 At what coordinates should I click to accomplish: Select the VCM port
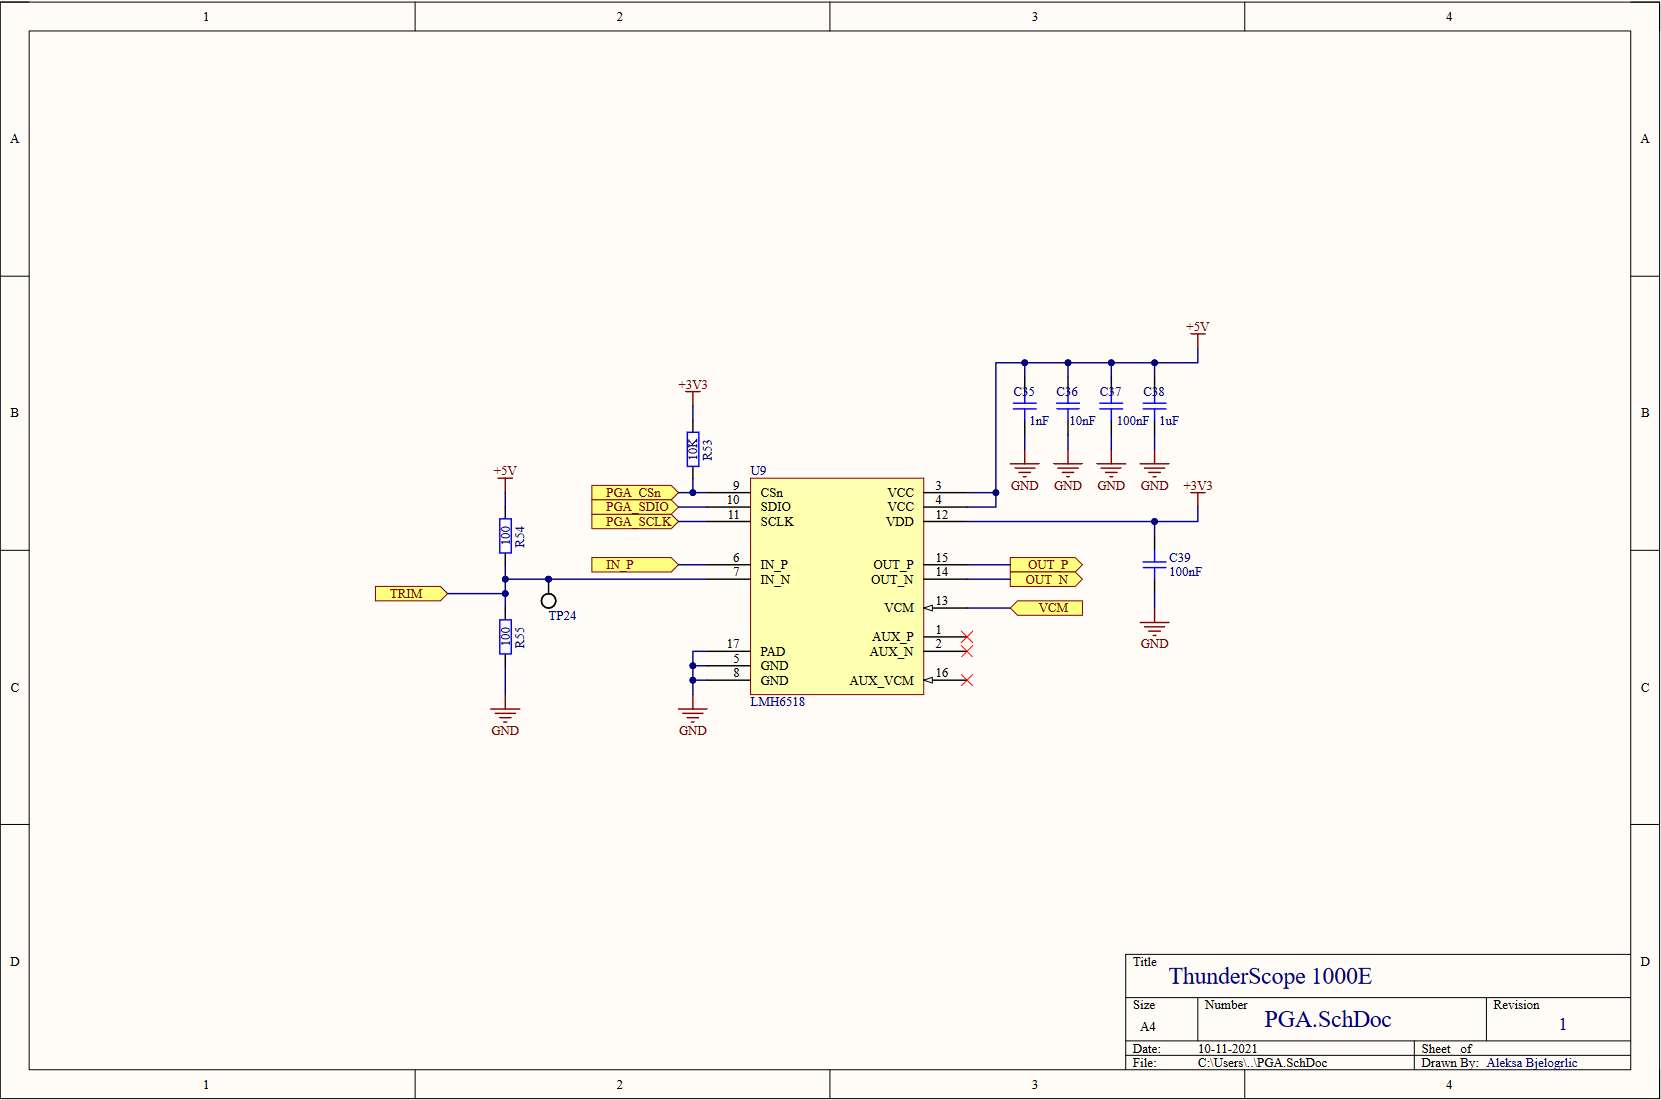coord(1047,608)
